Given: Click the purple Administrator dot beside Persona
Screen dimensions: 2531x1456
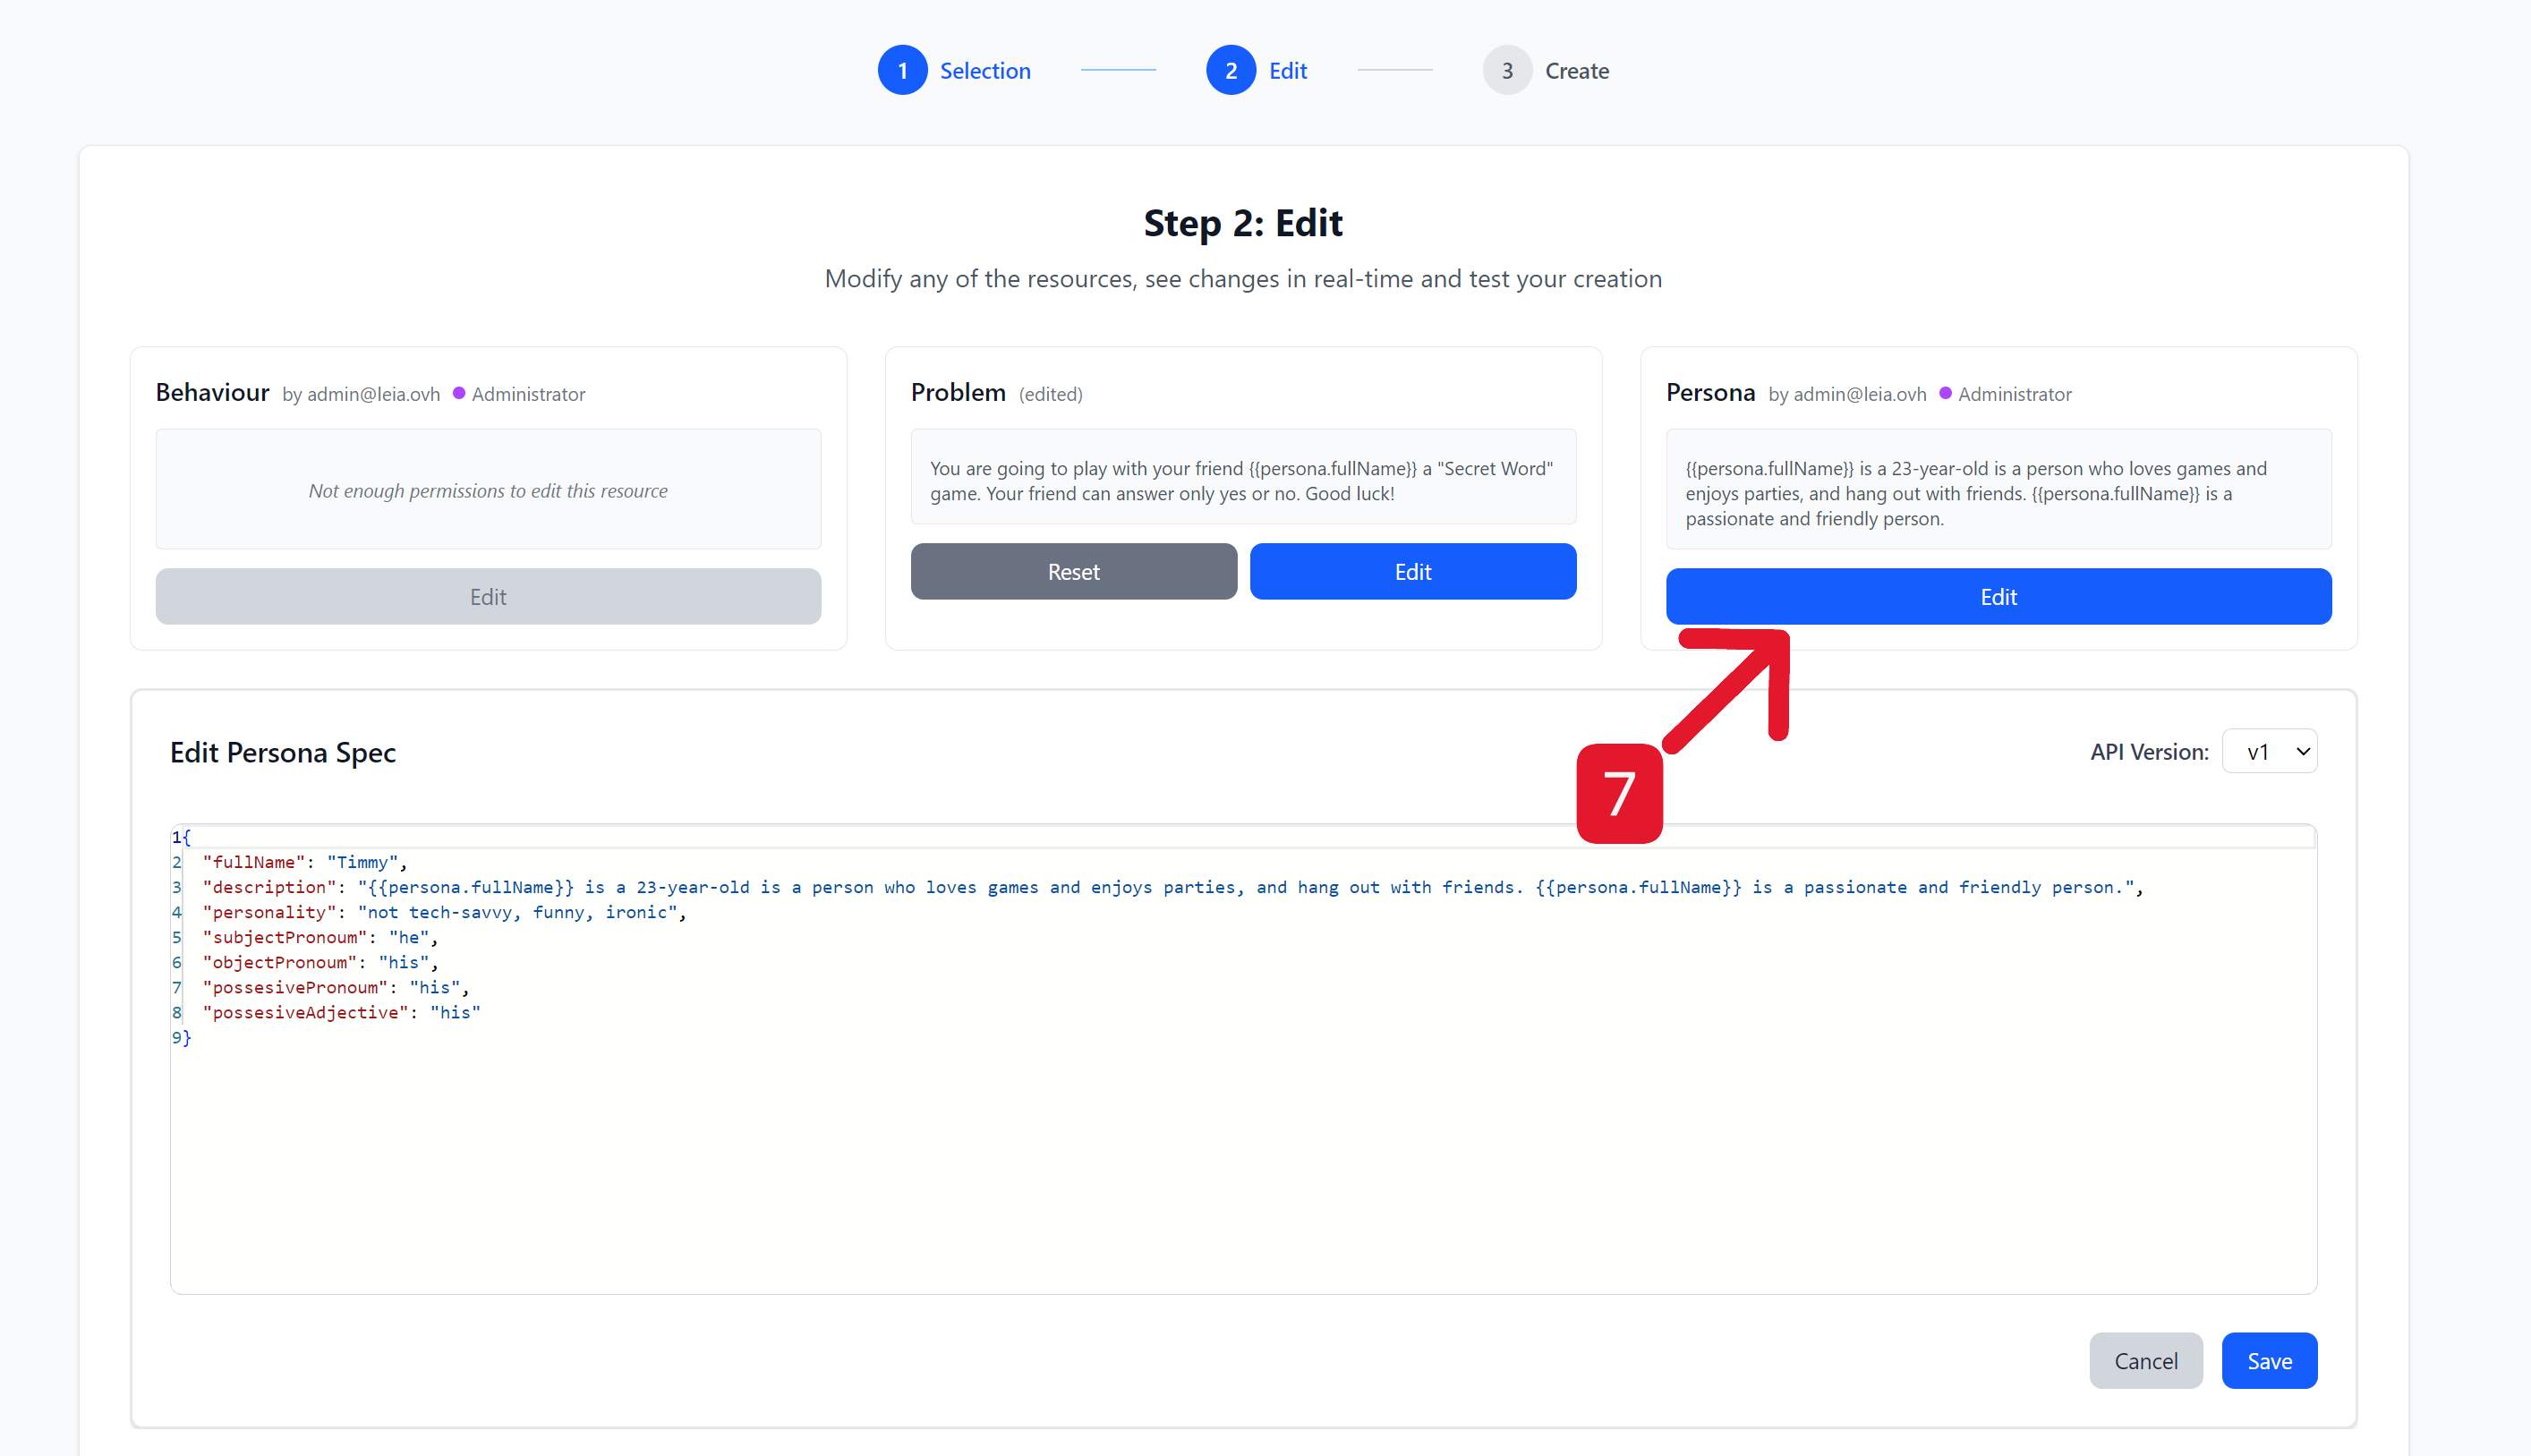Looking at the screenshot, I should 1945,393.
